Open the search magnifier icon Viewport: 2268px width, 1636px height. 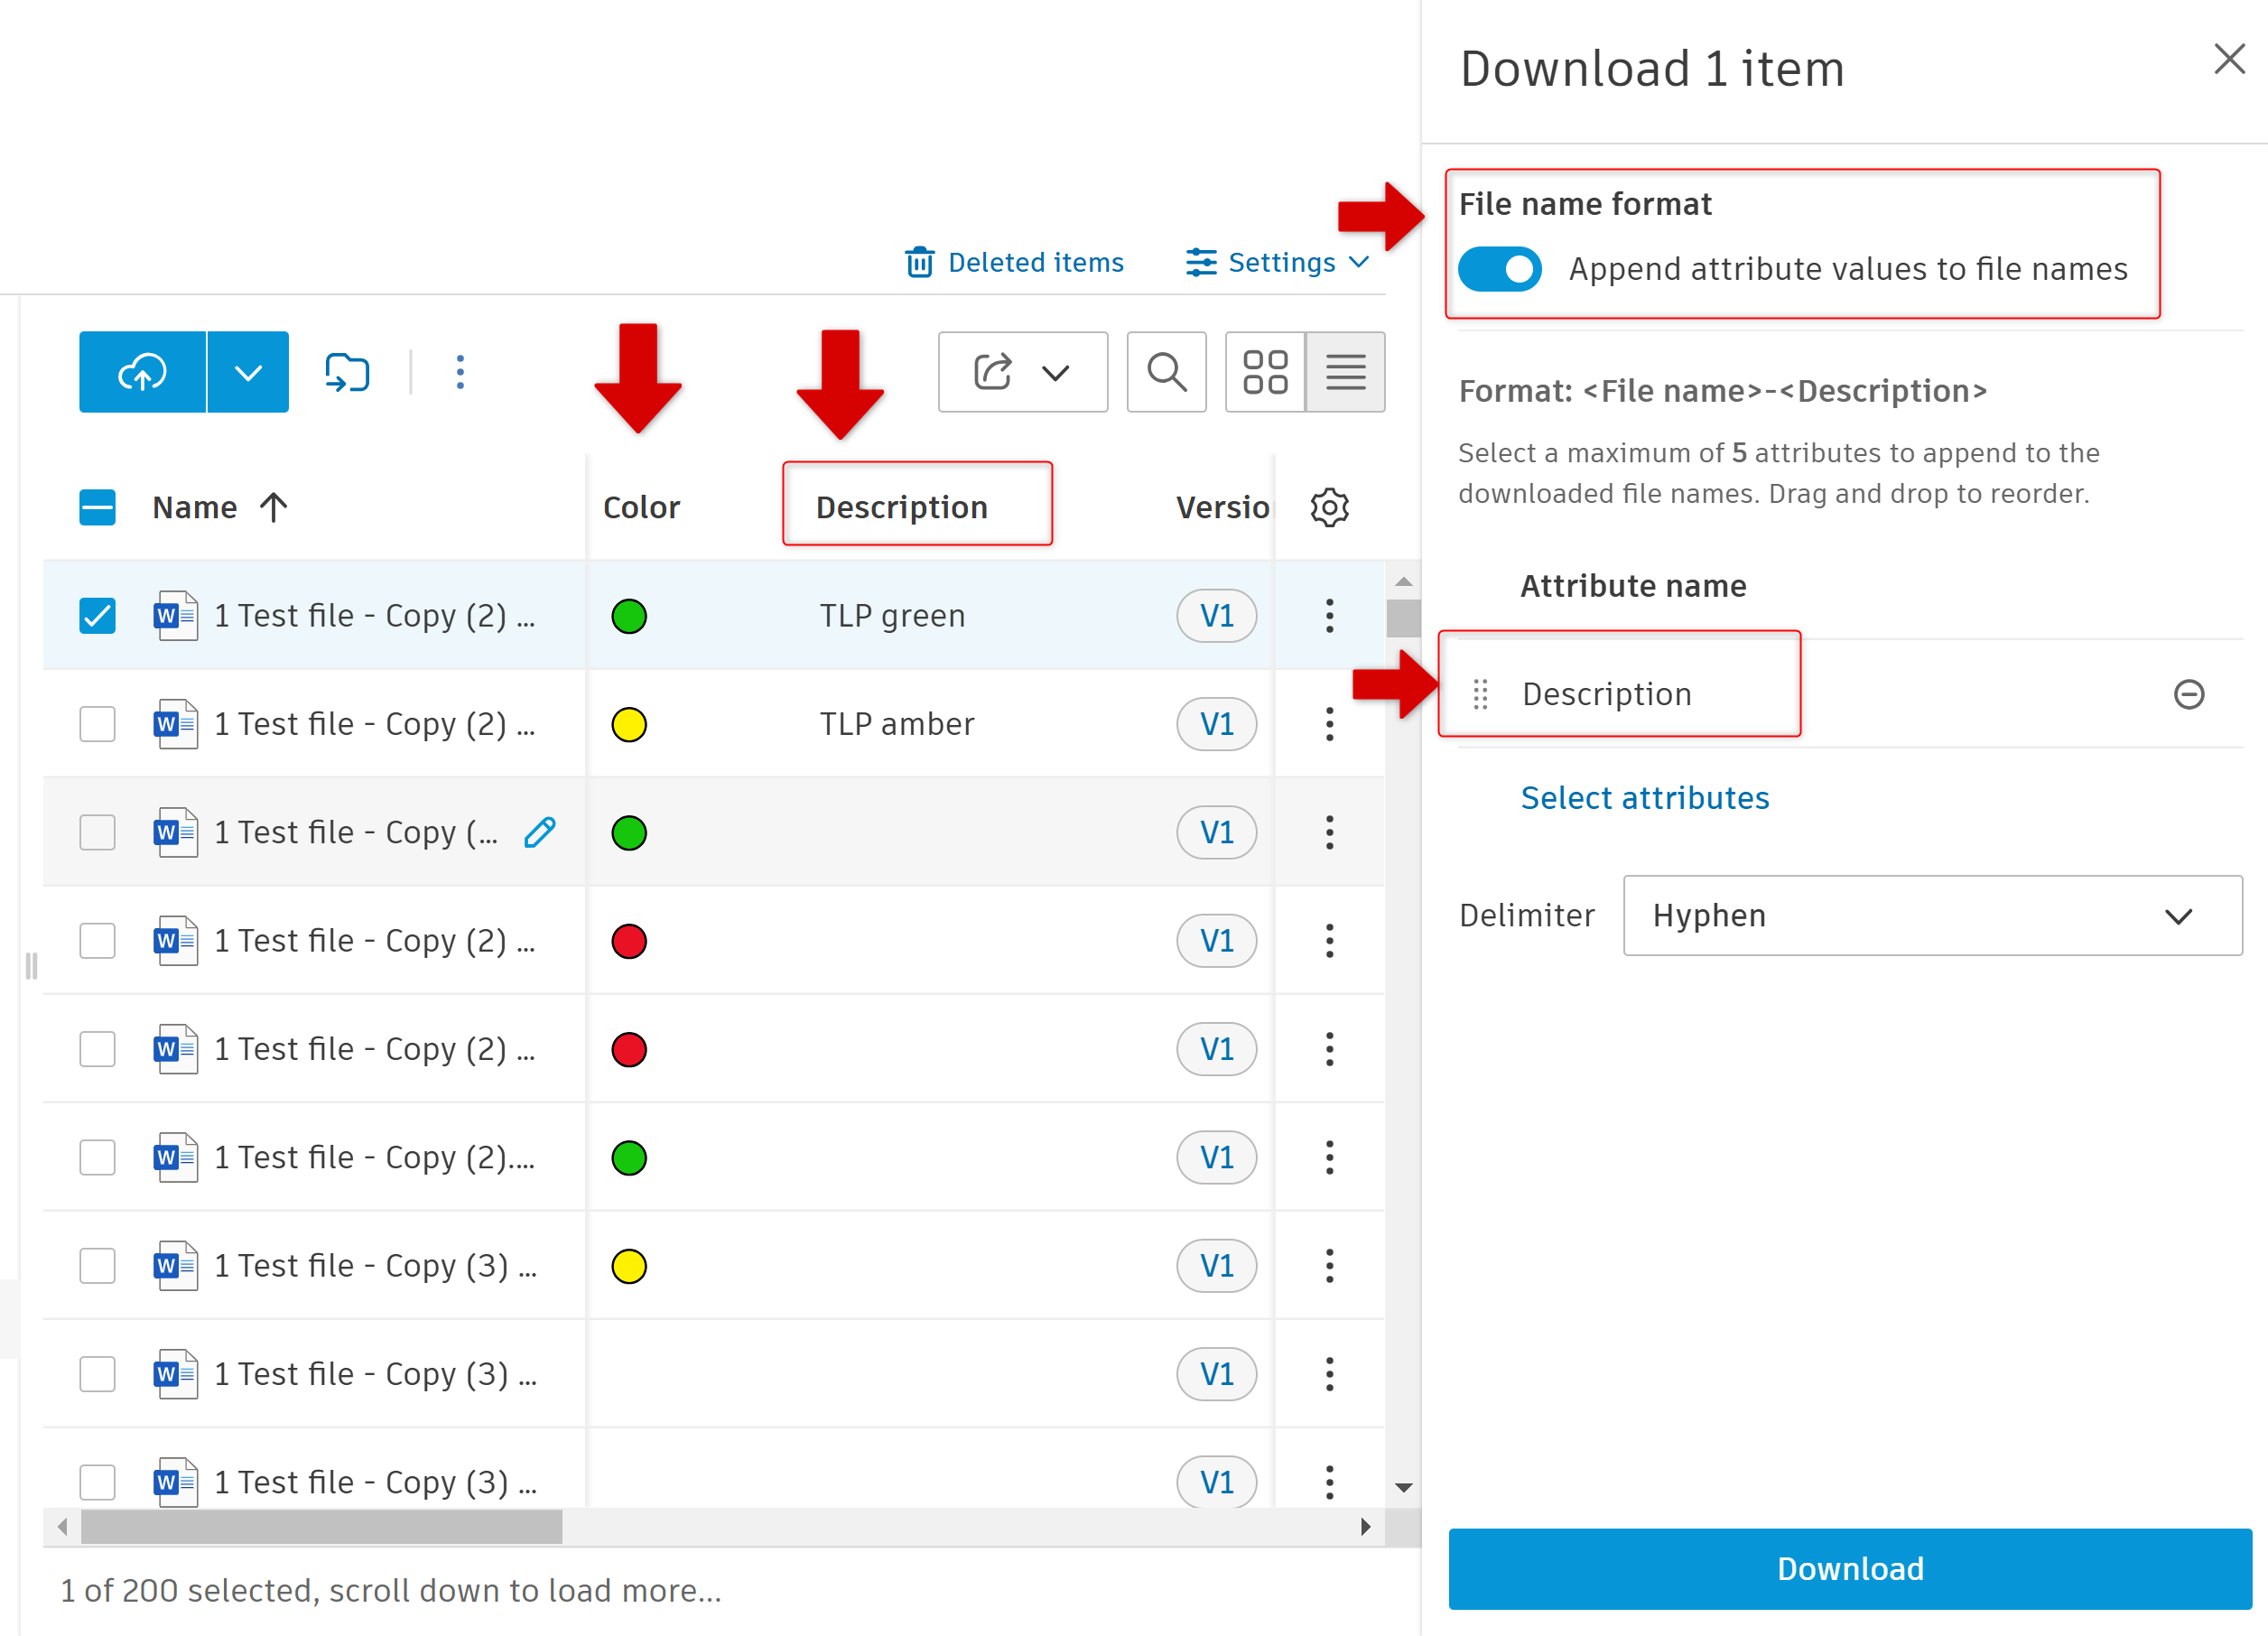(1166, 372)
